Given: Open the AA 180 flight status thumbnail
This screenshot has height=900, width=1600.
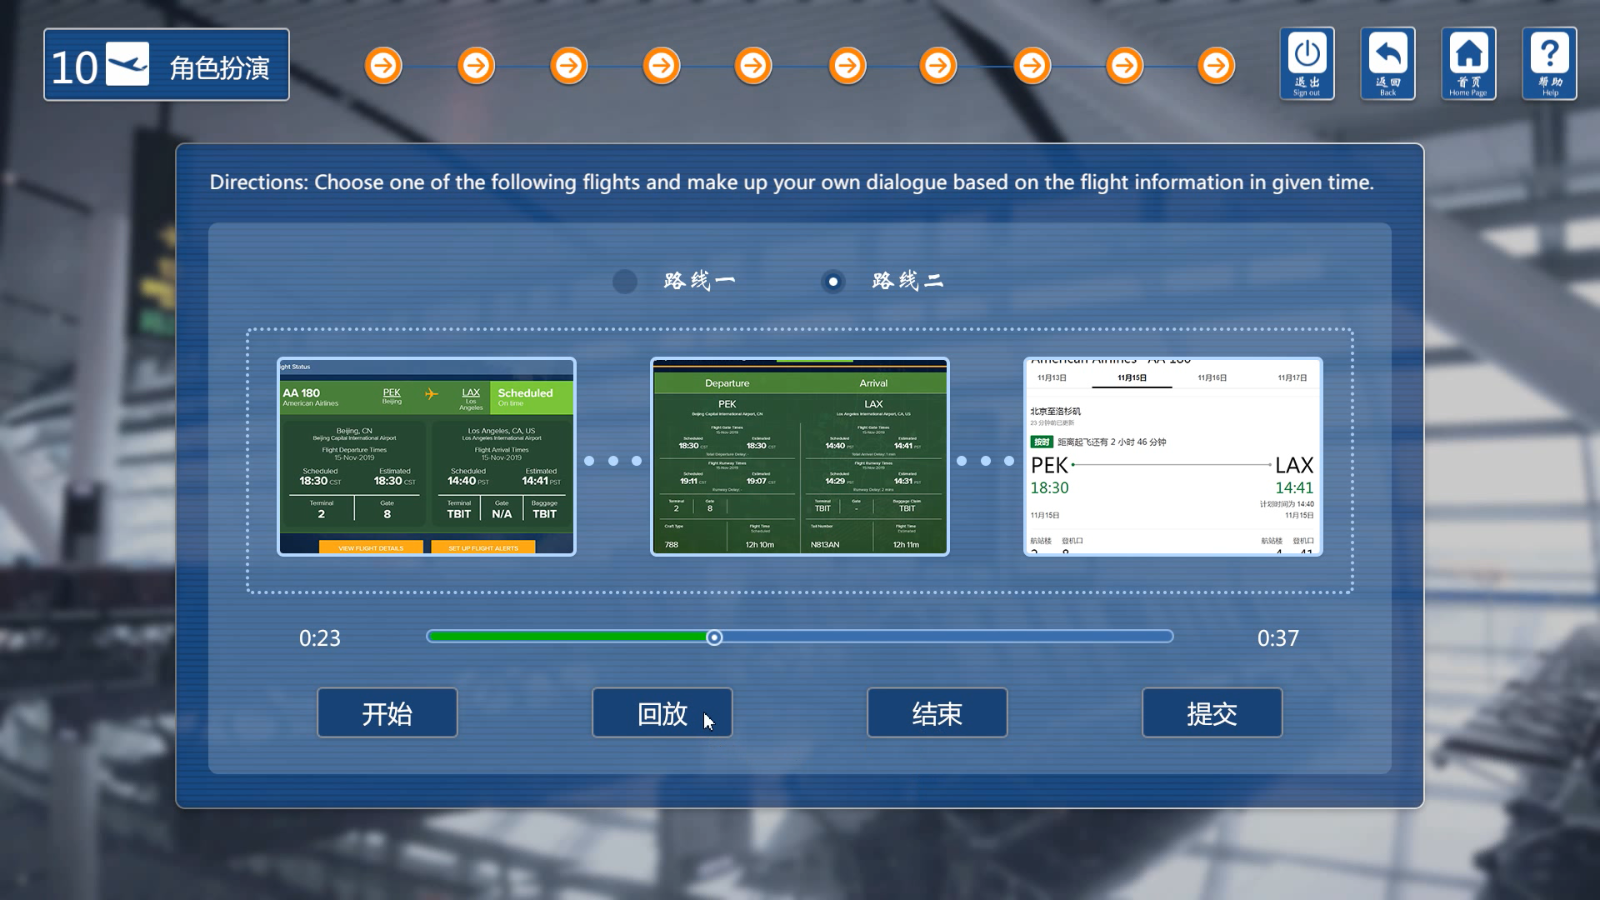Looking at the screenshot, I should [x=426, y=456].
